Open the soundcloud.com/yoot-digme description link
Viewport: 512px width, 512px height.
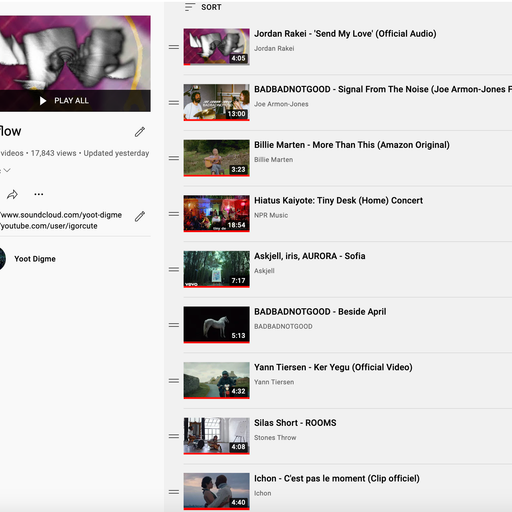click(61, 215)
